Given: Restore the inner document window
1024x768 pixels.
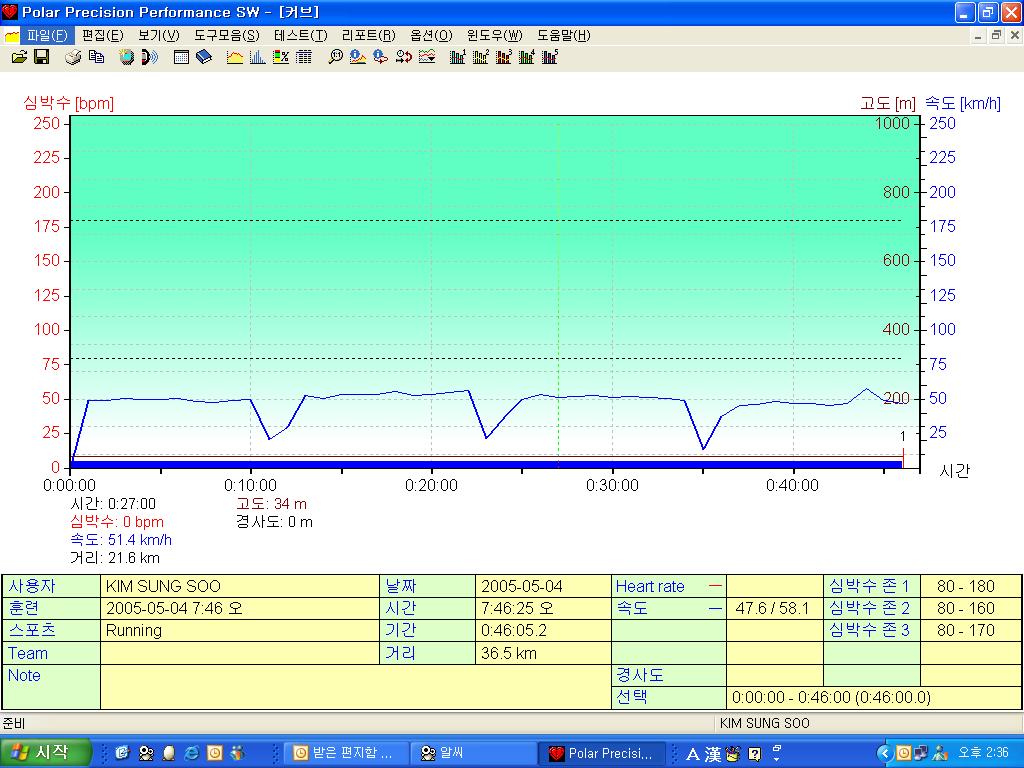Looking at the screenshot, I should click(996, 35).
